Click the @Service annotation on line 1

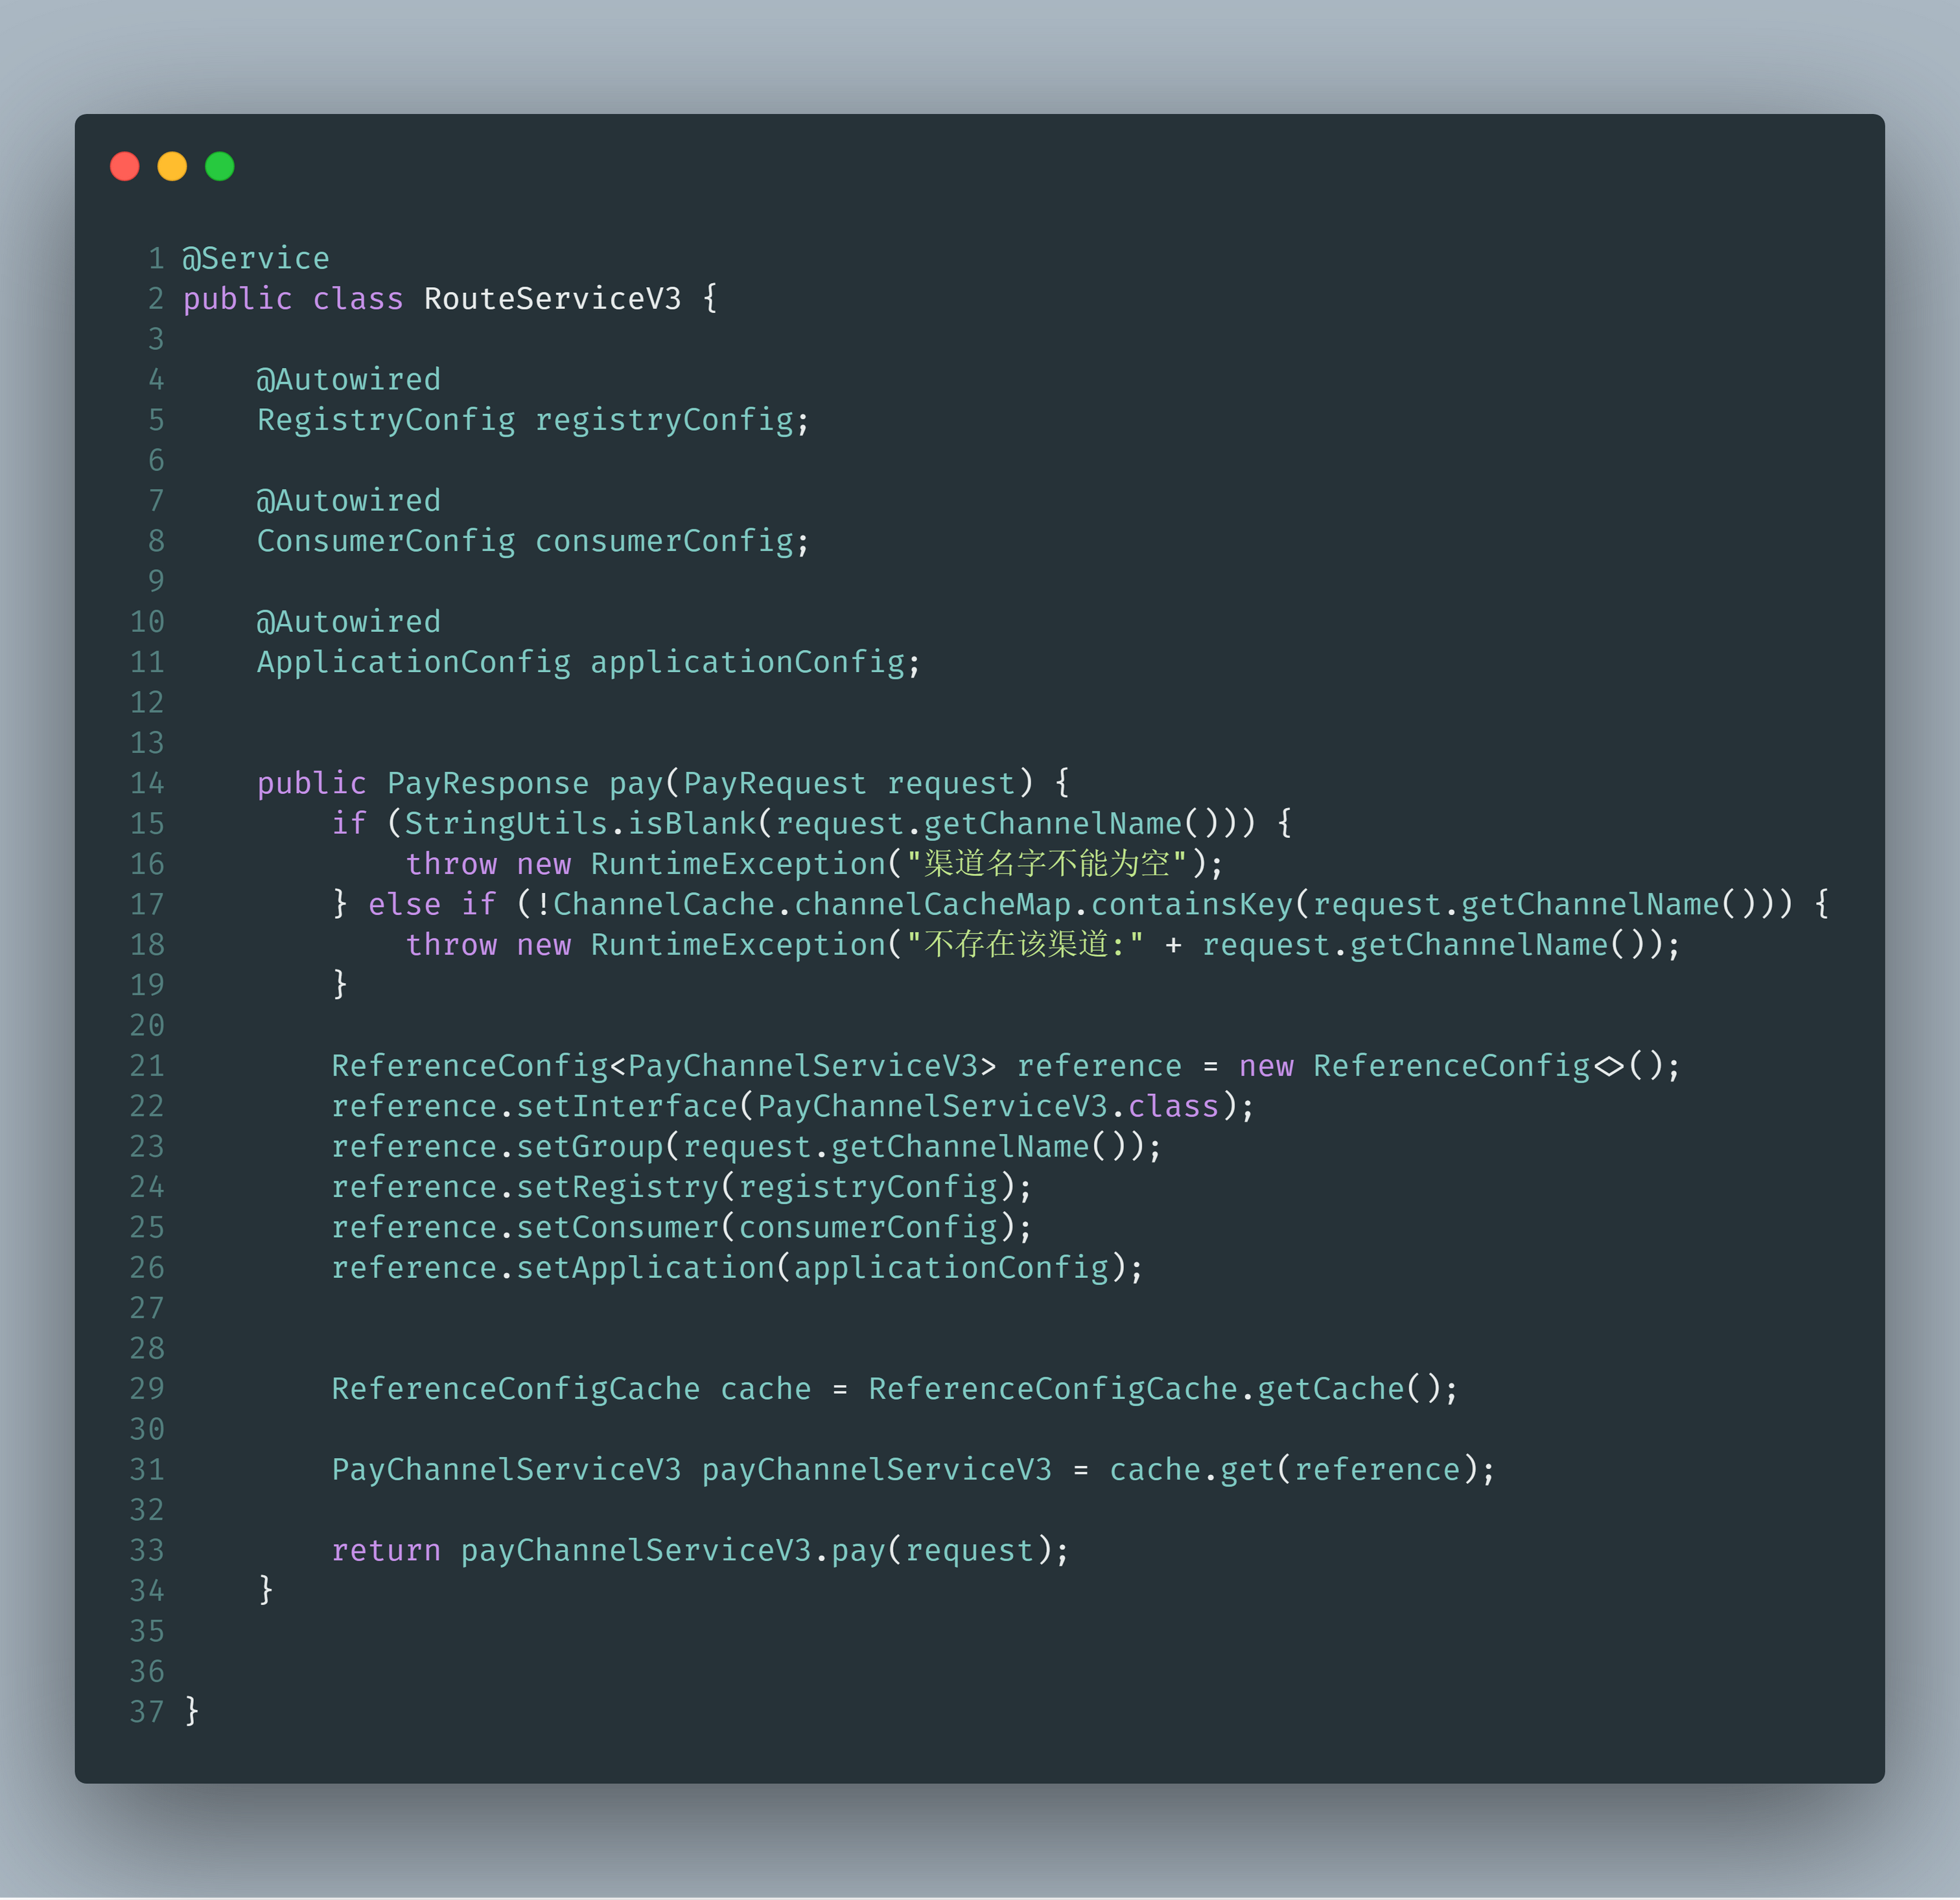256,259
